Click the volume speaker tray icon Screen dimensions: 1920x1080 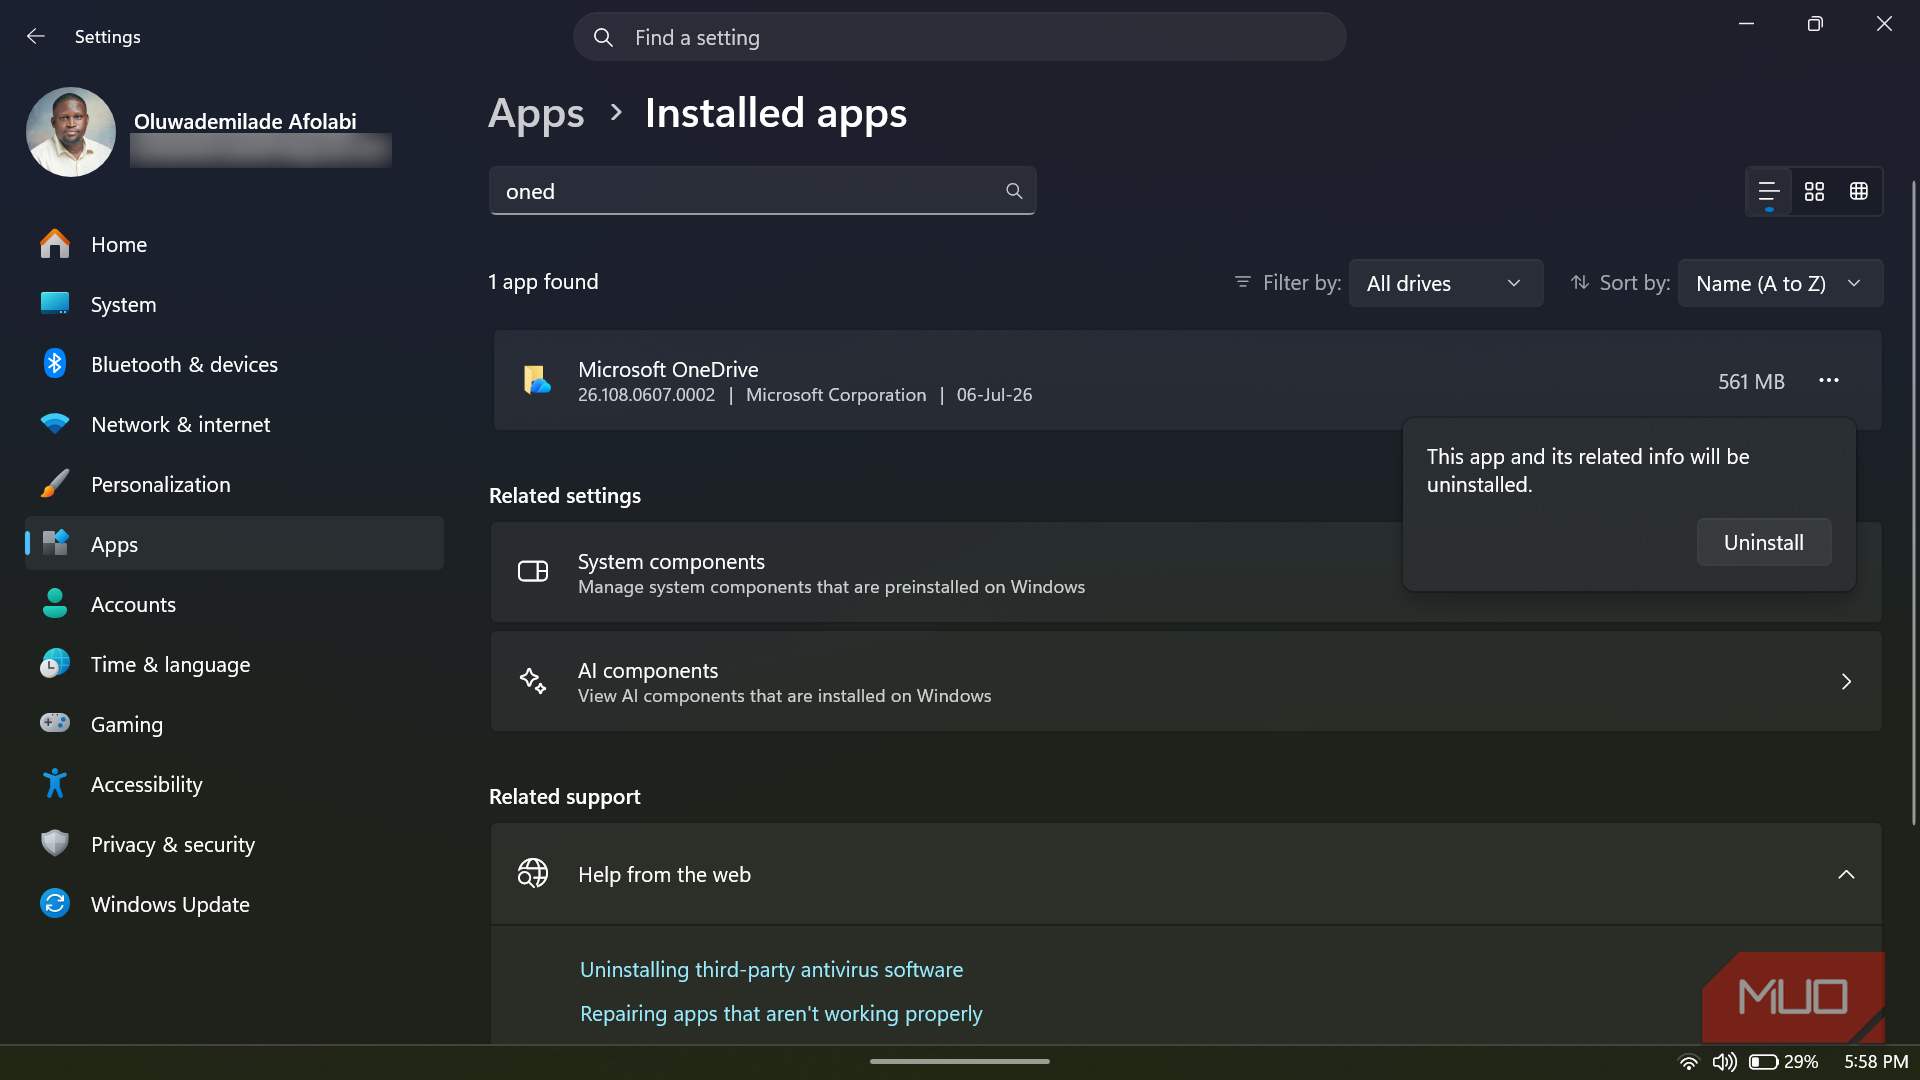coord(1724,1062)
